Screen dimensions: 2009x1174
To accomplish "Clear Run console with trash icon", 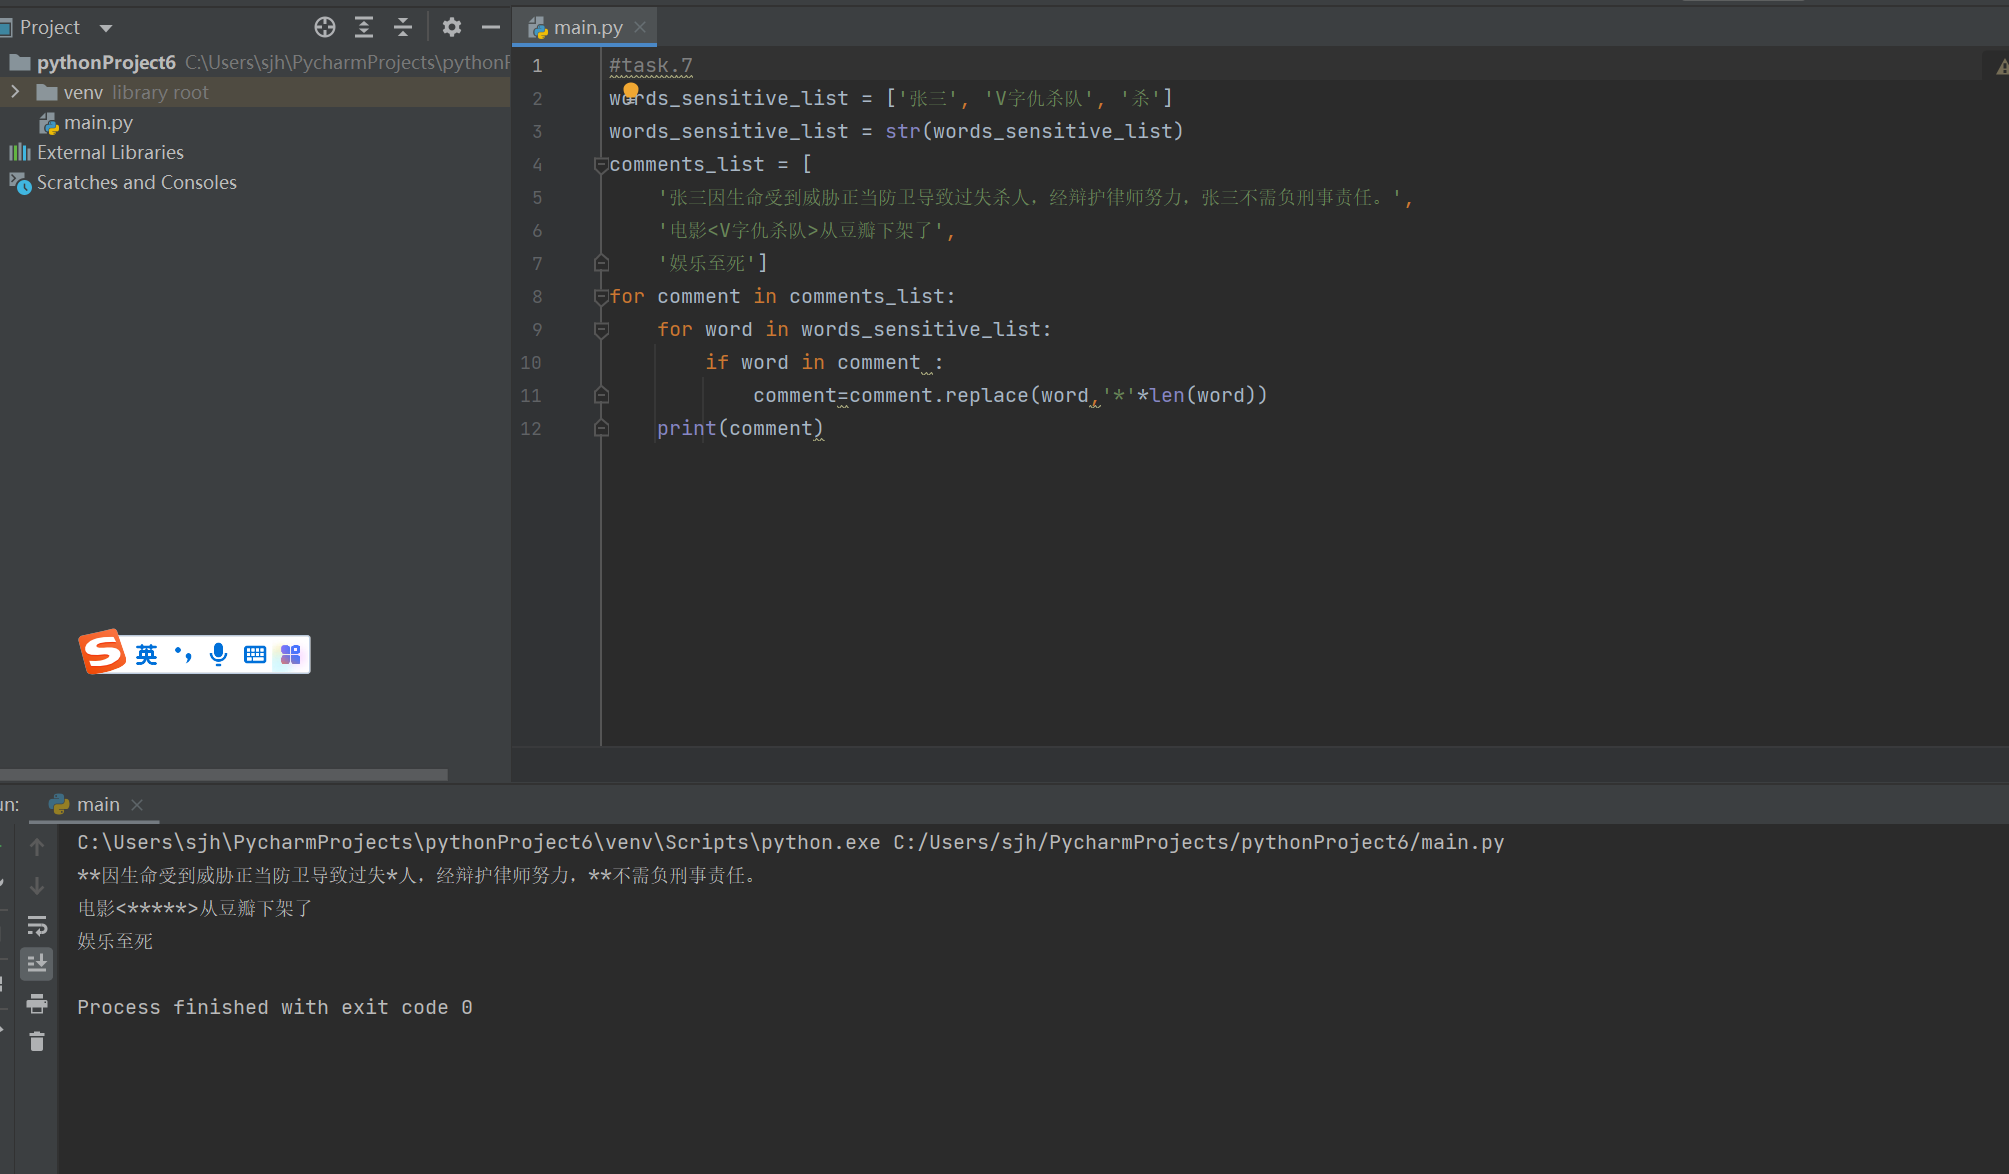I will tap(37, 1042).
